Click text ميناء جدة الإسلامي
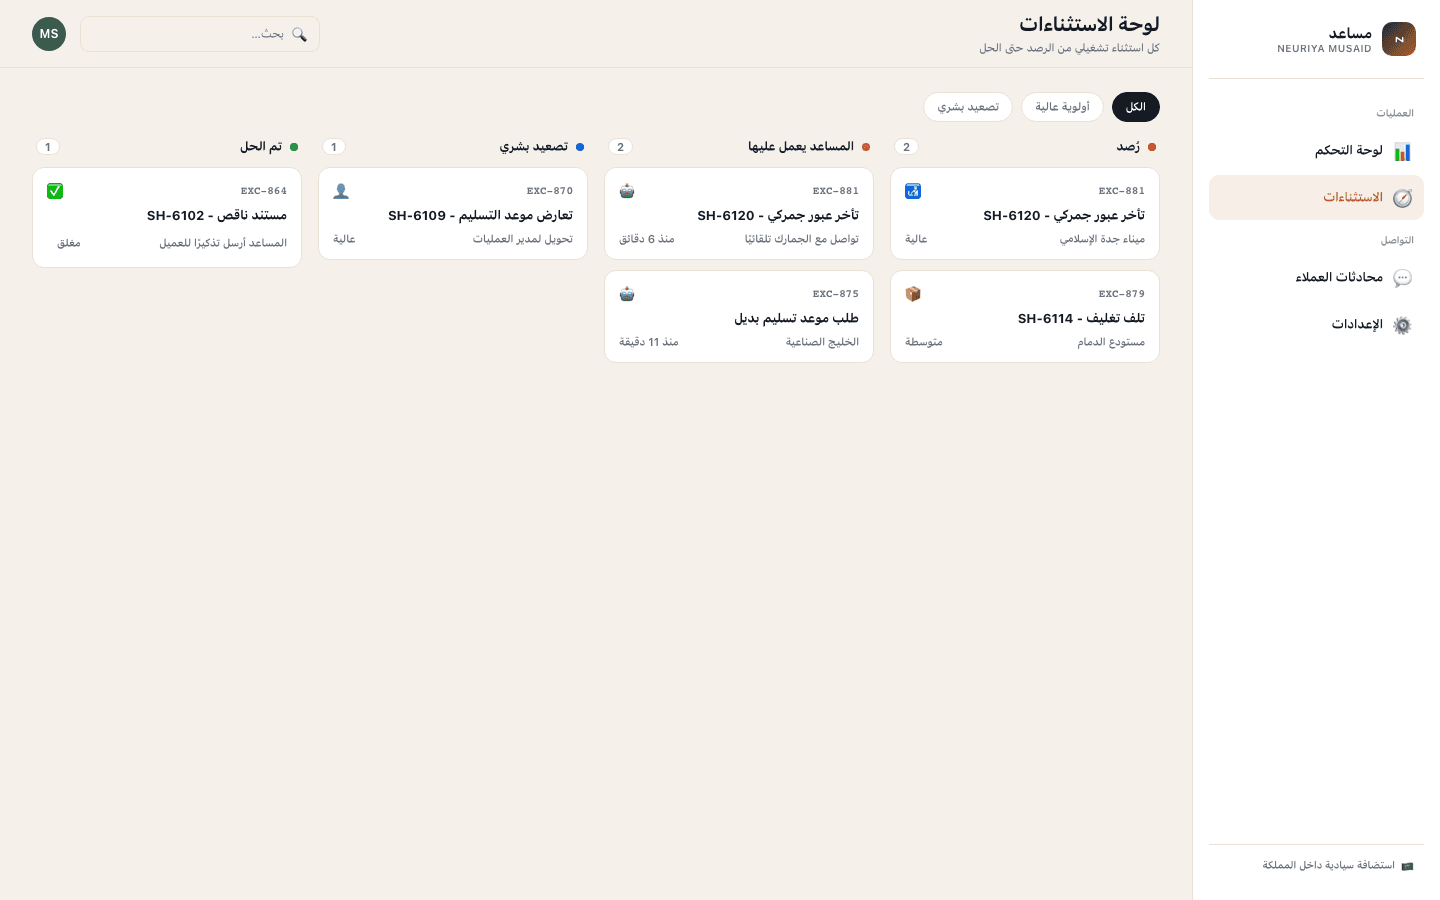Screen dimensions: 1440x900 [1102, 239]
